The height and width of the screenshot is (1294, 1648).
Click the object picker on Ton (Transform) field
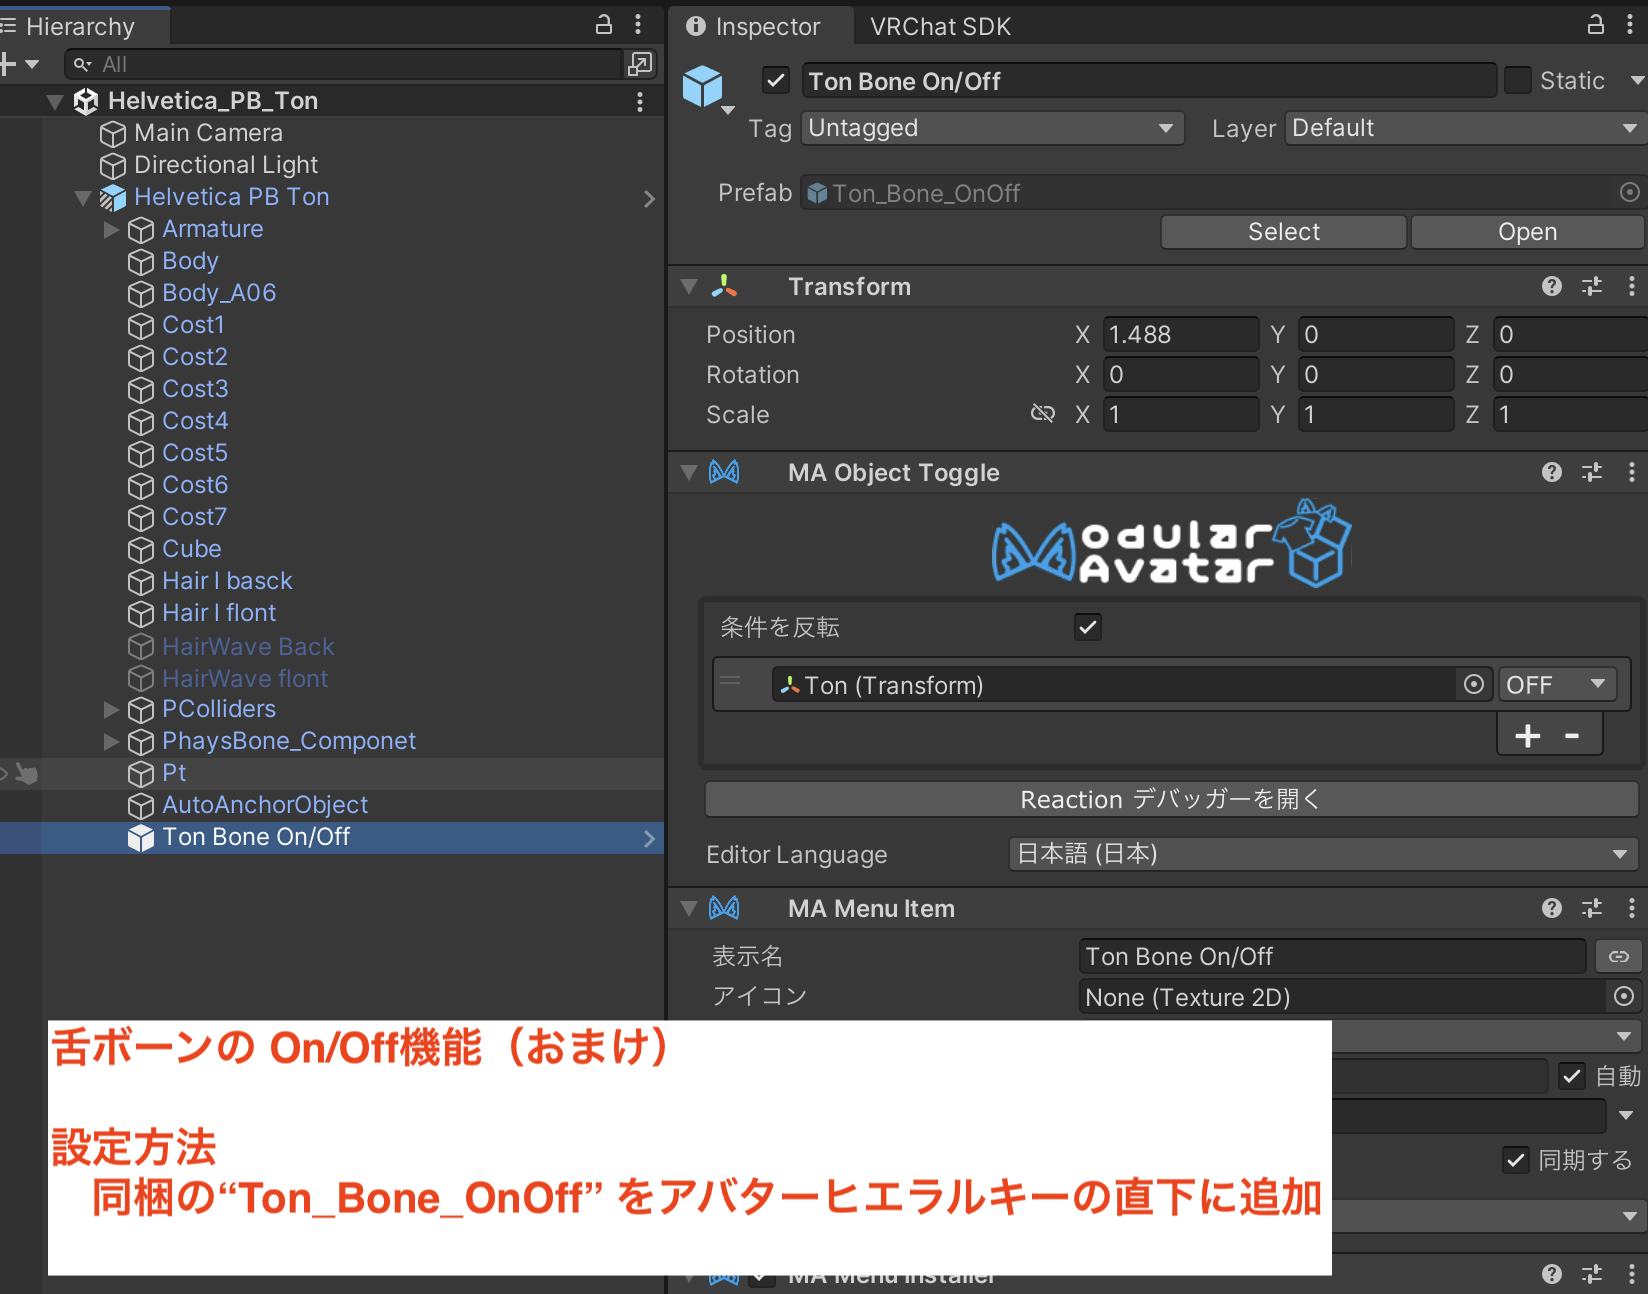click(x=1474, y=684)
